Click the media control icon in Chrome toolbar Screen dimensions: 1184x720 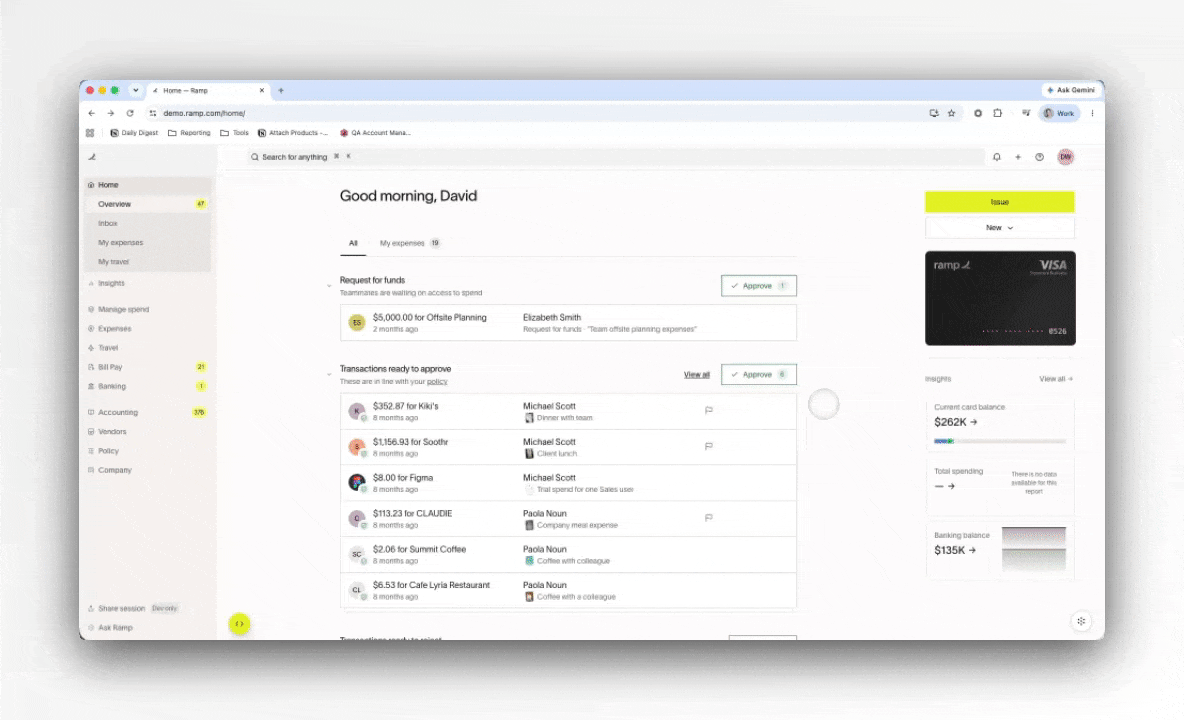[x=1026, y=113]
